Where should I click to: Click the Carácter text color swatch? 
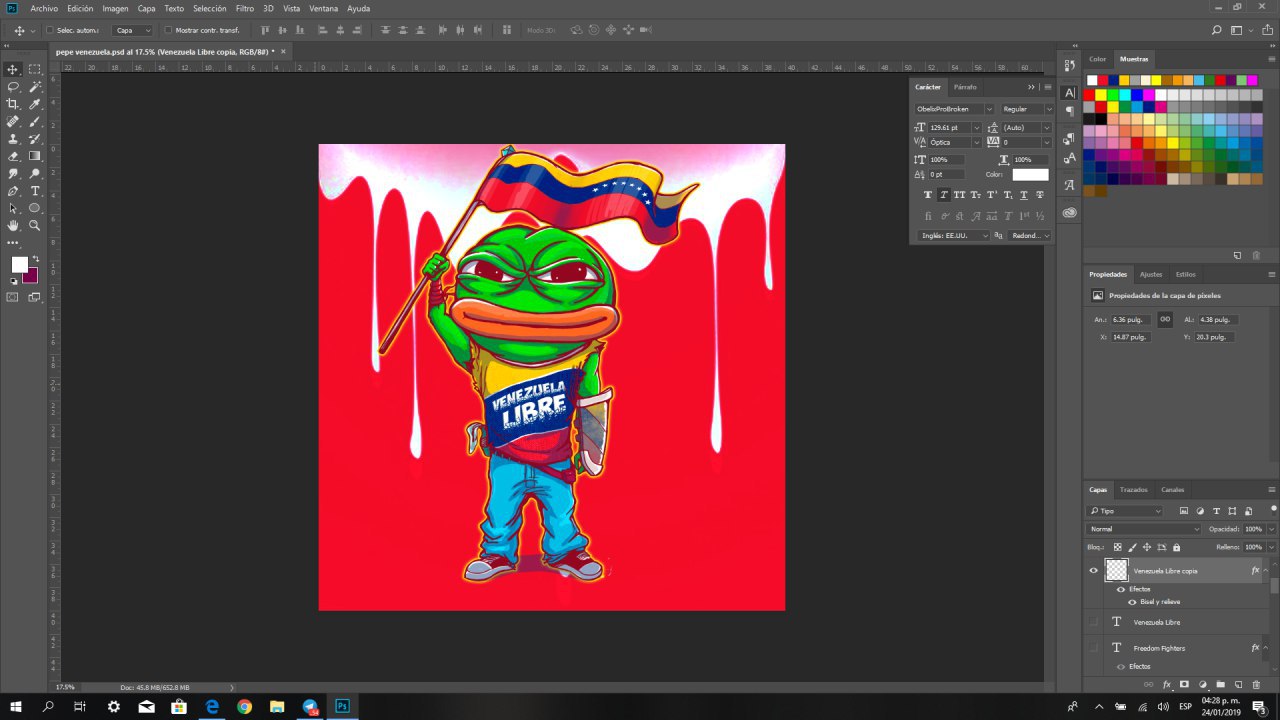pyautogui.click(x=1030, y=175)
